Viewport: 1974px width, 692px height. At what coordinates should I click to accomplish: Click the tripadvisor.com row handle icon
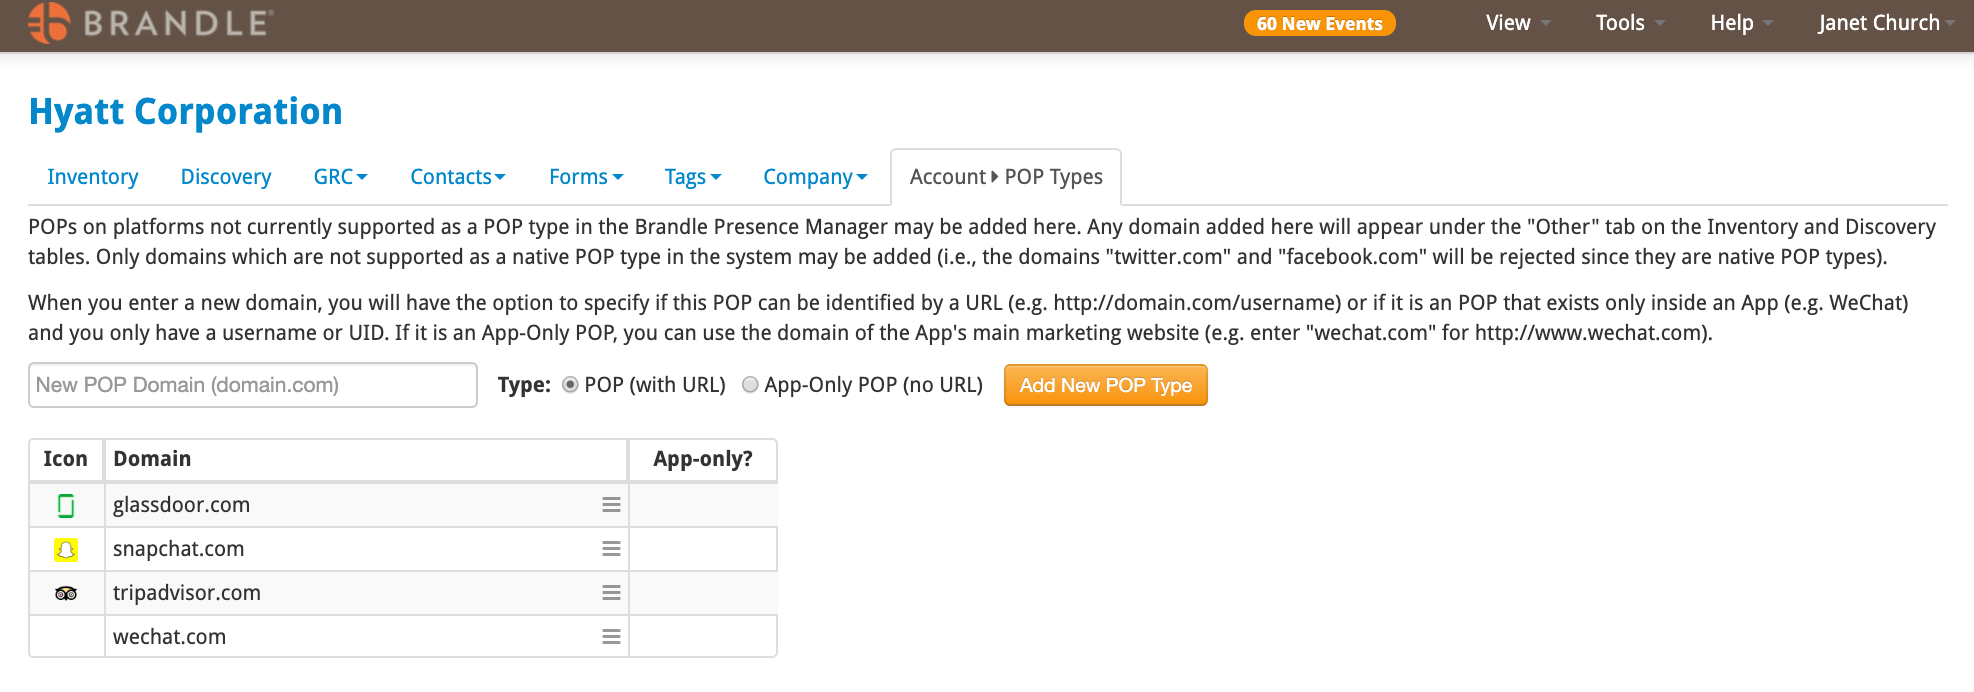pyautogui.click(x=611, y=593)
